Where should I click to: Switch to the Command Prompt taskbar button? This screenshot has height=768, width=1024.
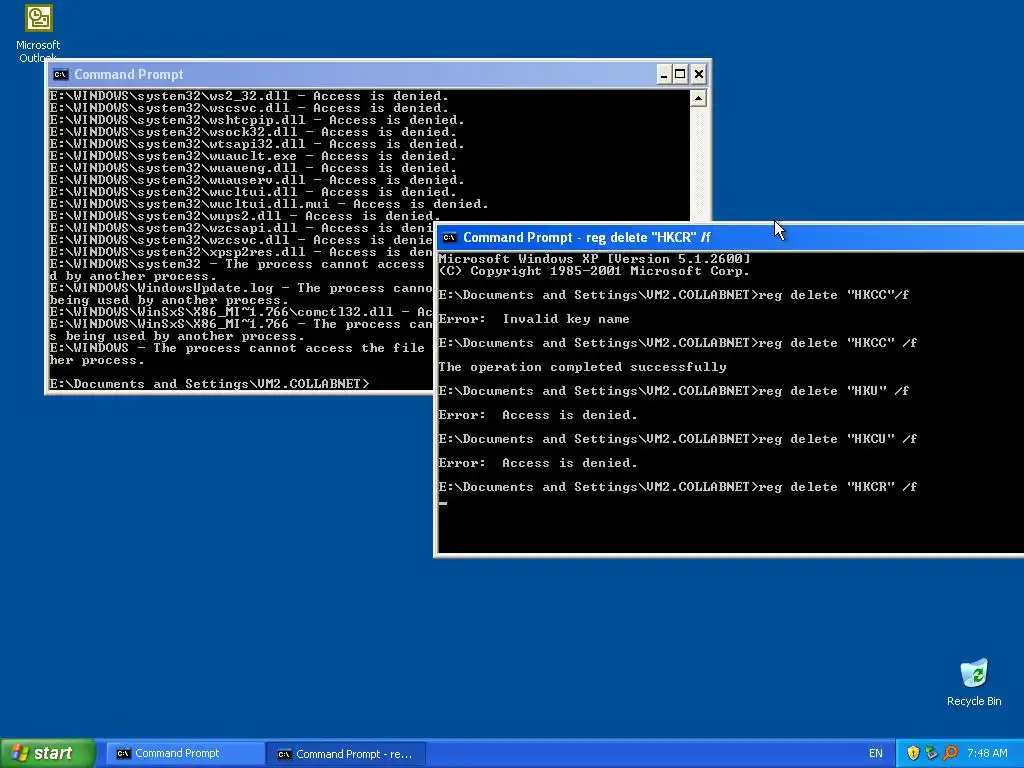pyautogui.click(x=183, y=754)
